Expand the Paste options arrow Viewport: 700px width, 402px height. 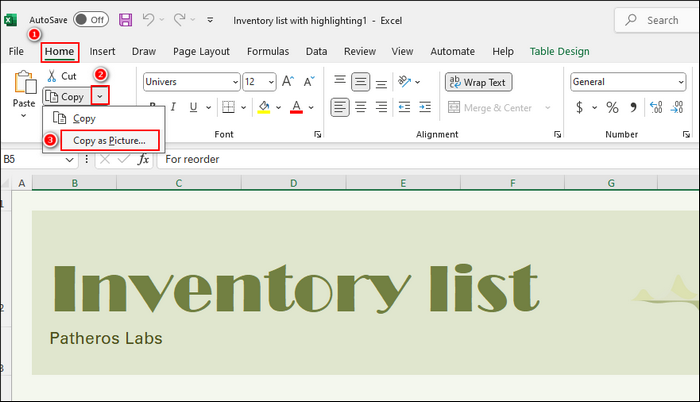click(x=24, y=115)
